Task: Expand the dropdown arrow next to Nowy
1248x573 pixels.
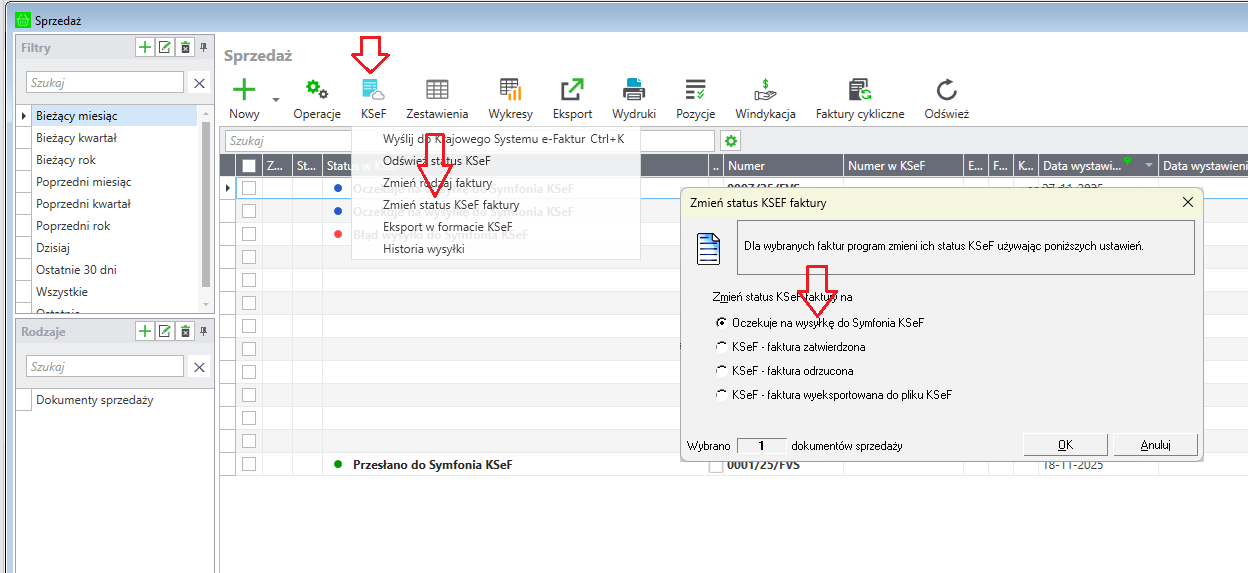Action: [x=275, y=100]
